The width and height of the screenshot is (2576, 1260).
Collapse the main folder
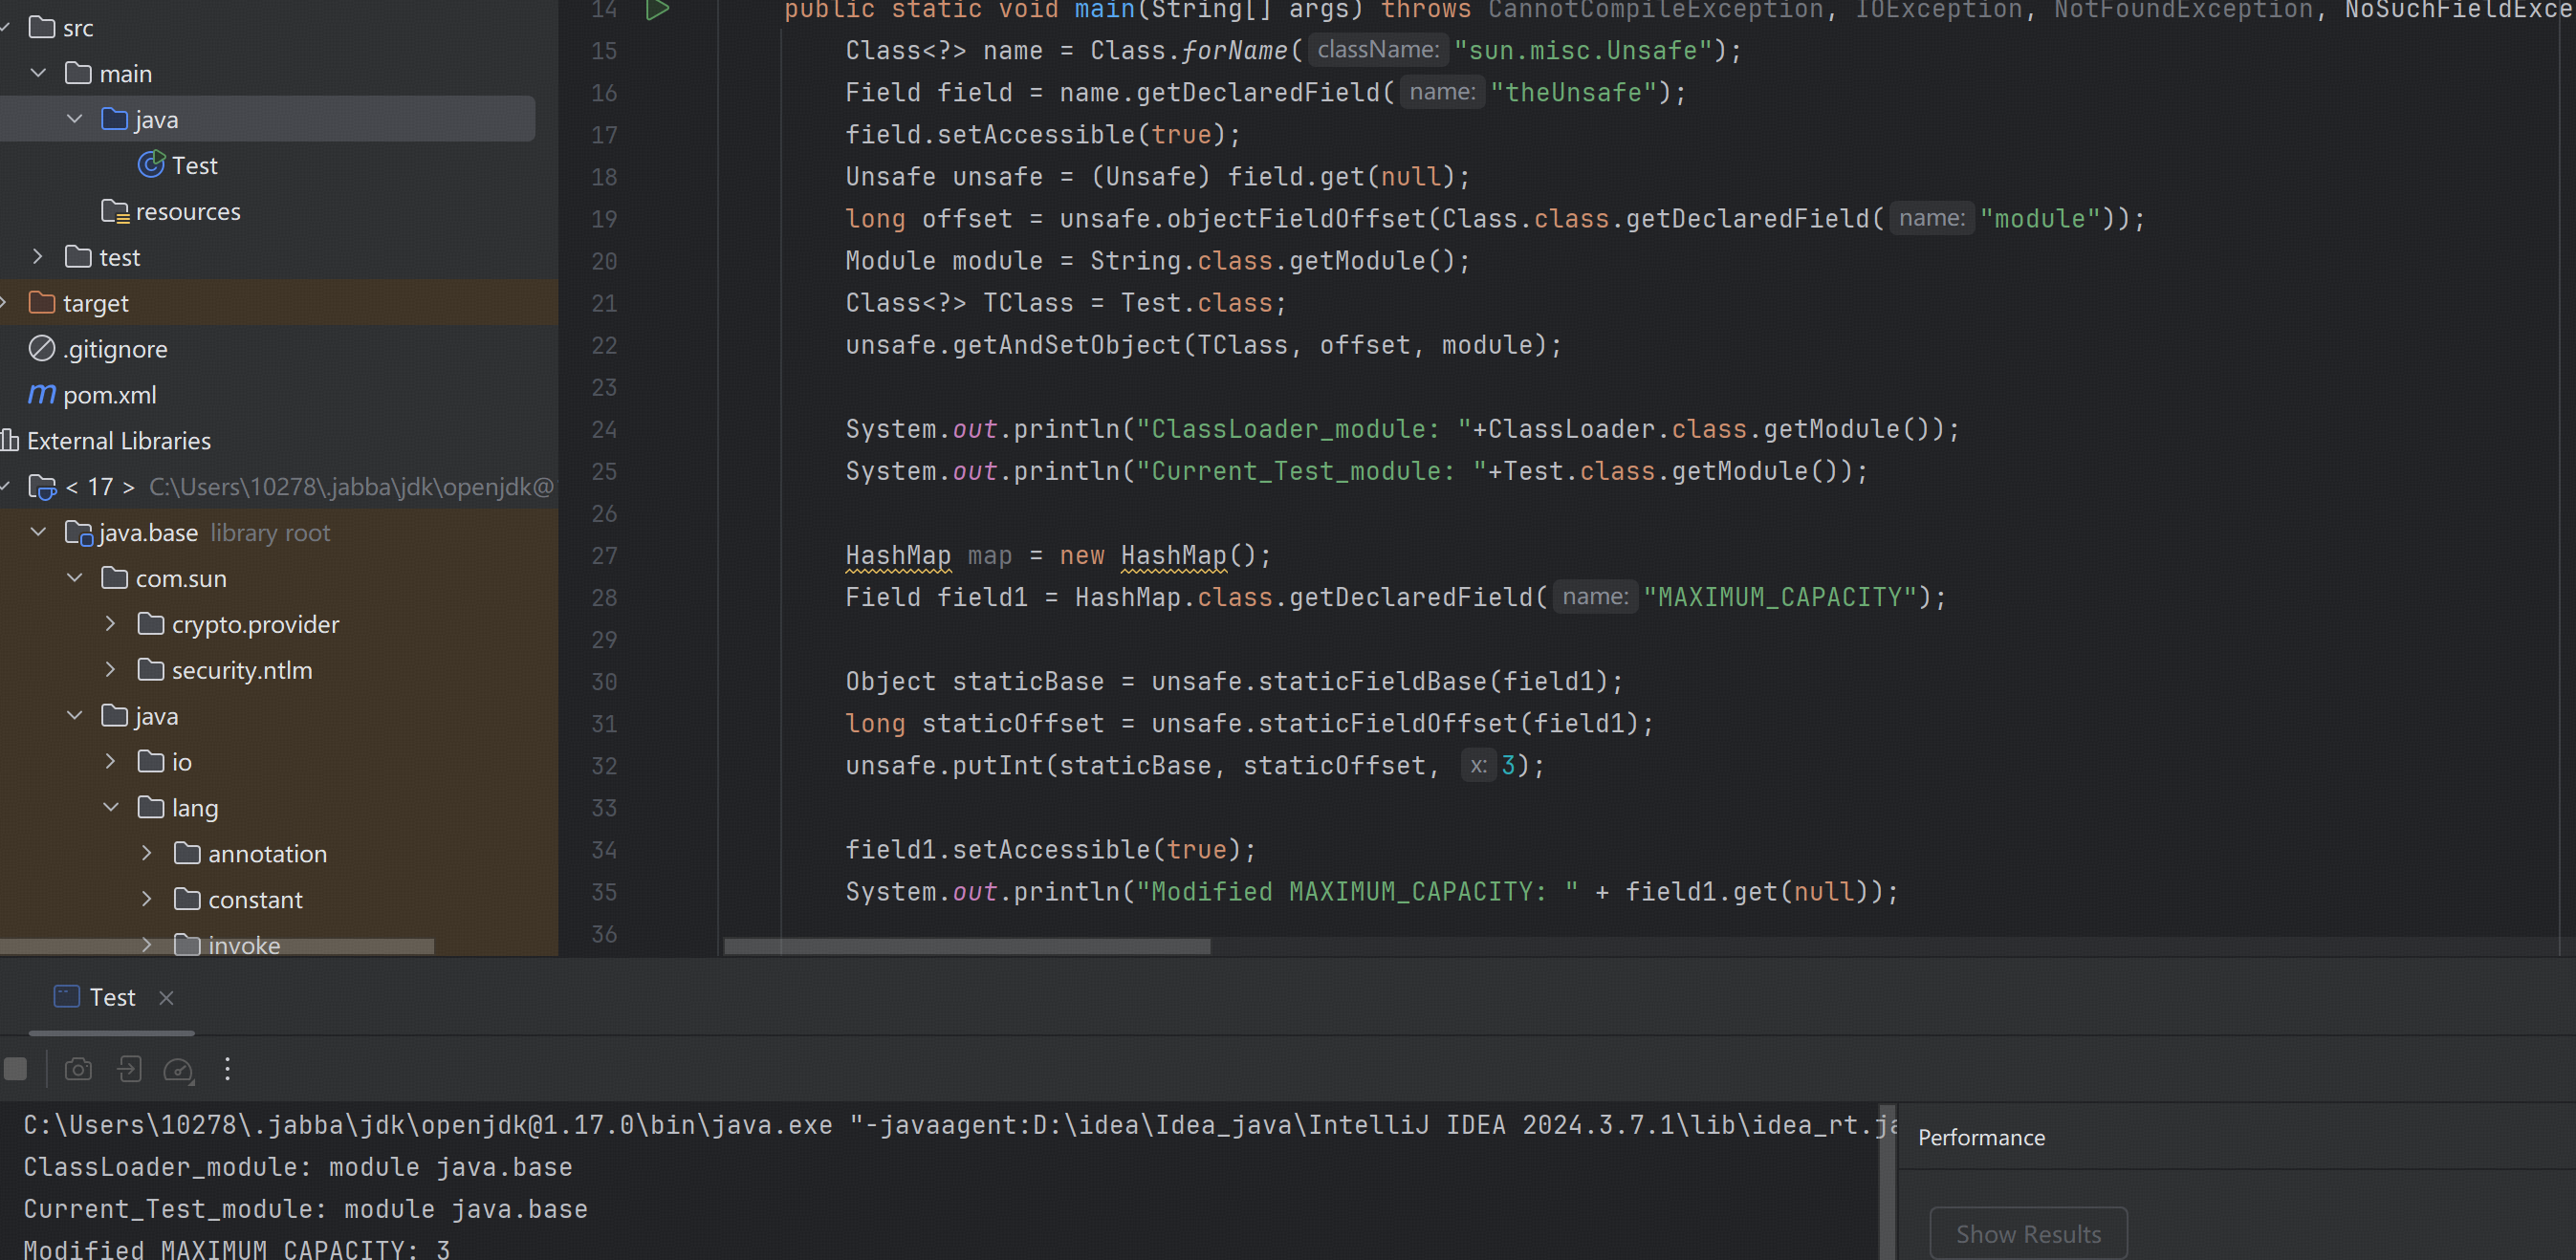[38, 73]
